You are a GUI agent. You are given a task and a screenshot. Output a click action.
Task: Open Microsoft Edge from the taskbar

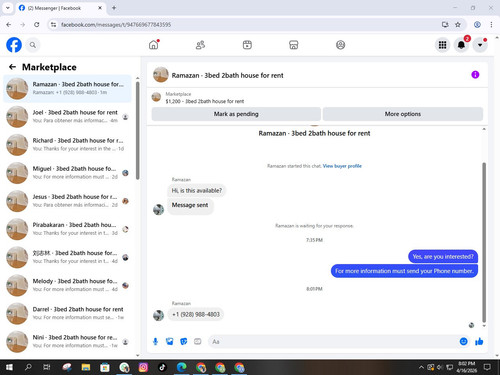pyautogui.click(x=181, y=367)
